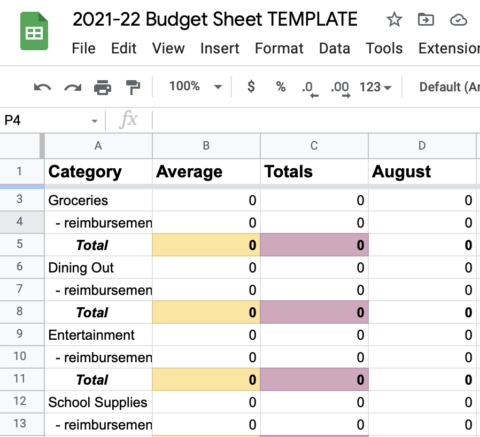Image resolution: width=480 pixels, height=437 pixels.
Task: Check the cloud document status icon
Action: click(458, 20)
